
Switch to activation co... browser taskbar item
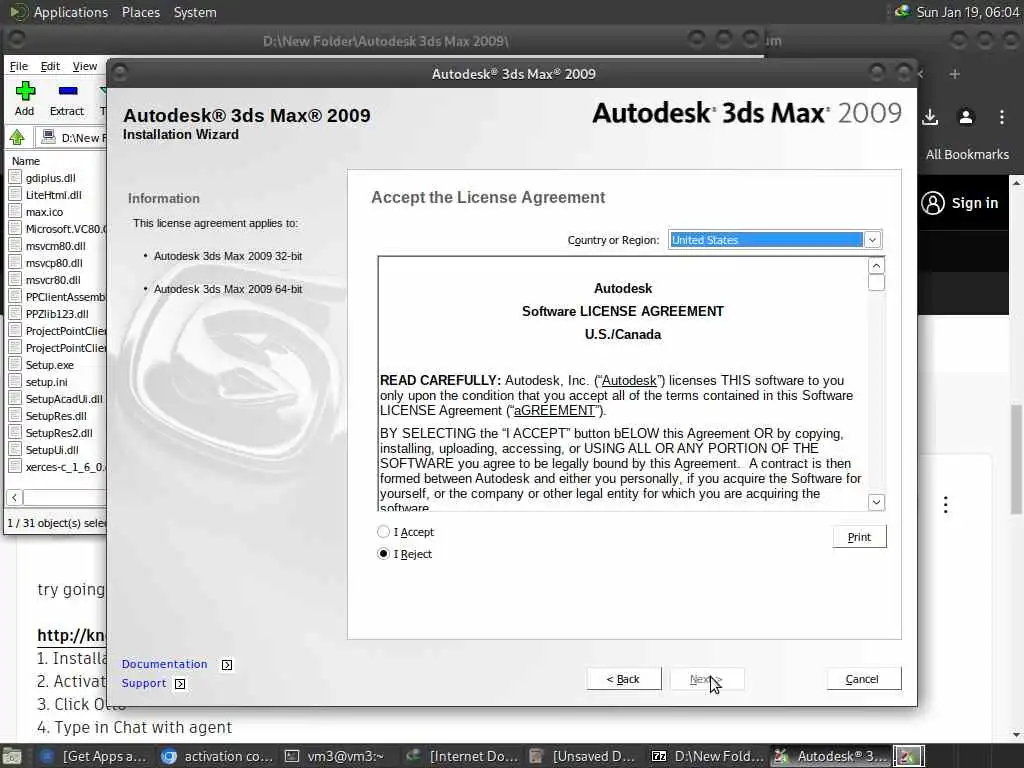tap(217, 756)
